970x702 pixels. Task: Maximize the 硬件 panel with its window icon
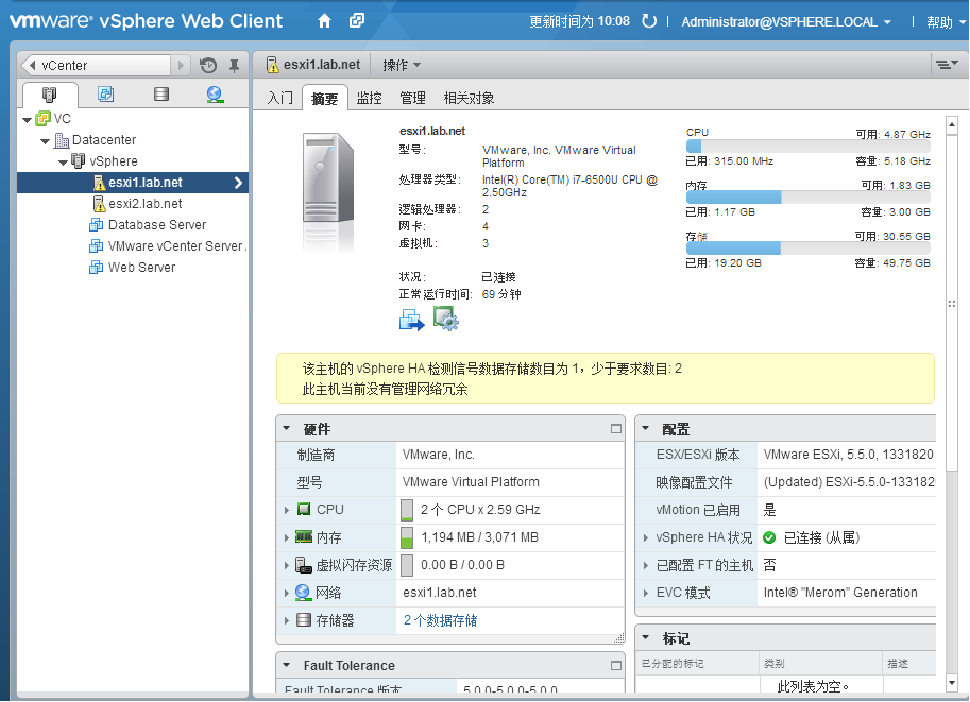click(x=616, y=429)
